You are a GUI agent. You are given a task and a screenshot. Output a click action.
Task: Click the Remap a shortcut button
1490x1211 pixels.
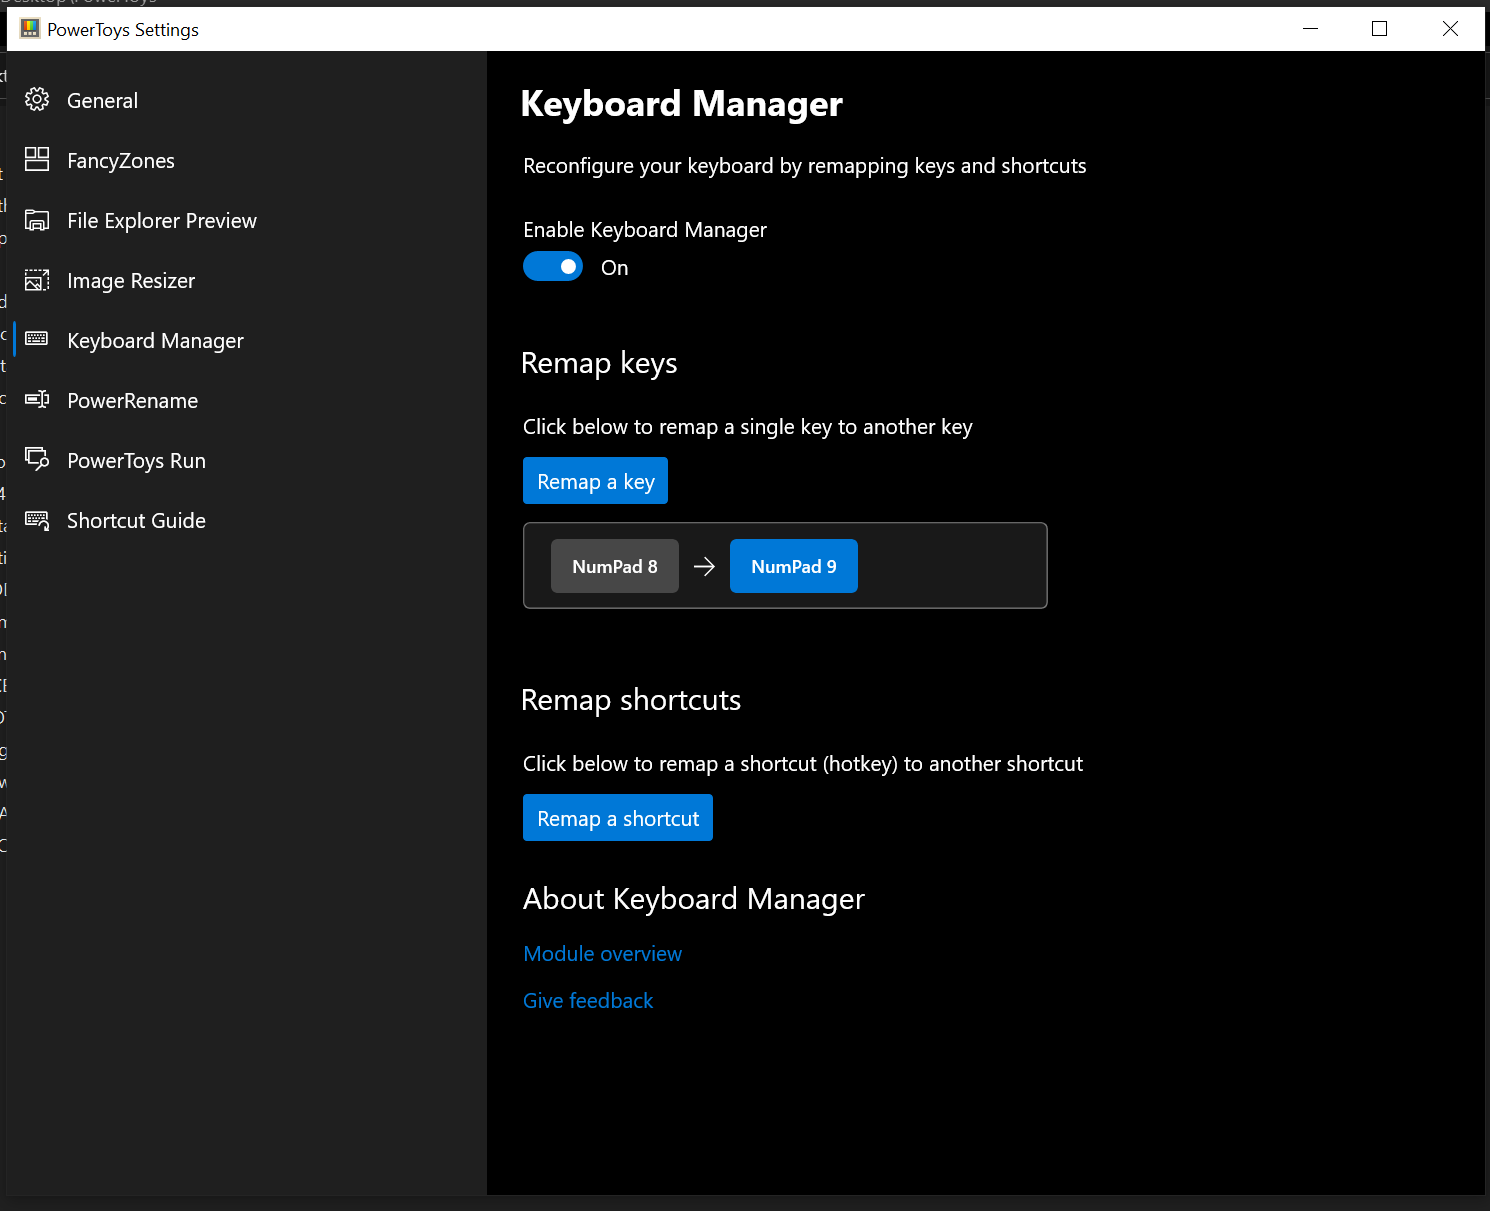click(x=617, y=817)
